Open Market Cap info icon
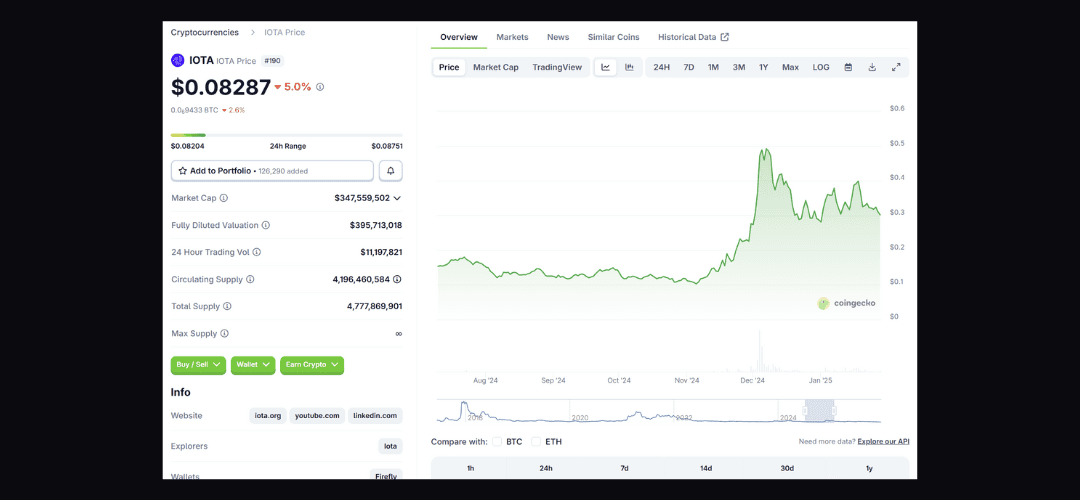Image resolution: width=1080 pixels, height=500 pixels. [224, 198]
